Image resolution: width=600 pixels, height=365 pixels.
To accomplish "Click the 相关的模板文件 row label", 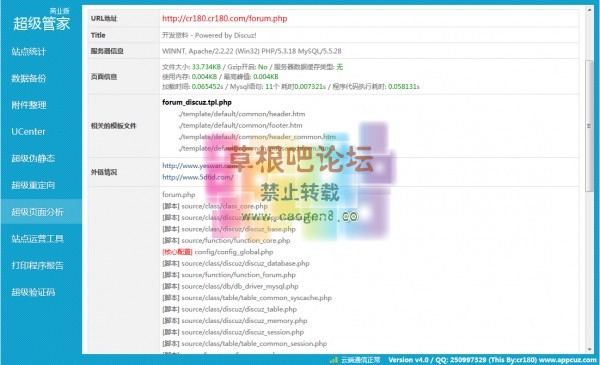I will click(114, 126).
